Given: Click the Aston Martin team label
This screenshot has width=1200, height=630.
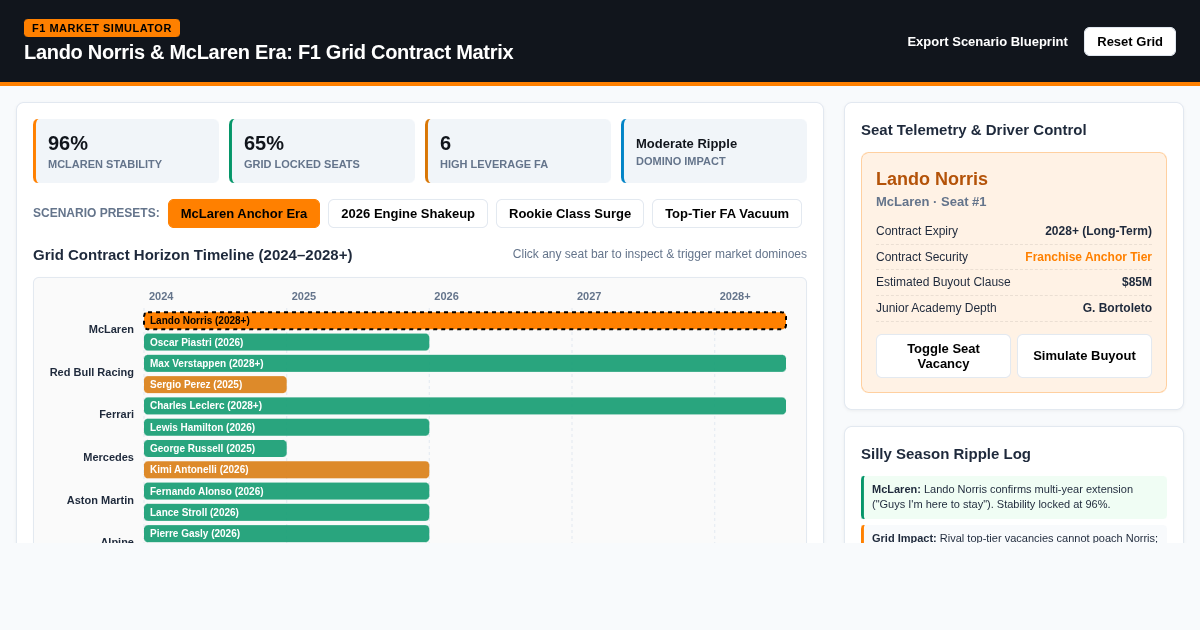Looking at the screenshot, I should [x=100, y=500].
